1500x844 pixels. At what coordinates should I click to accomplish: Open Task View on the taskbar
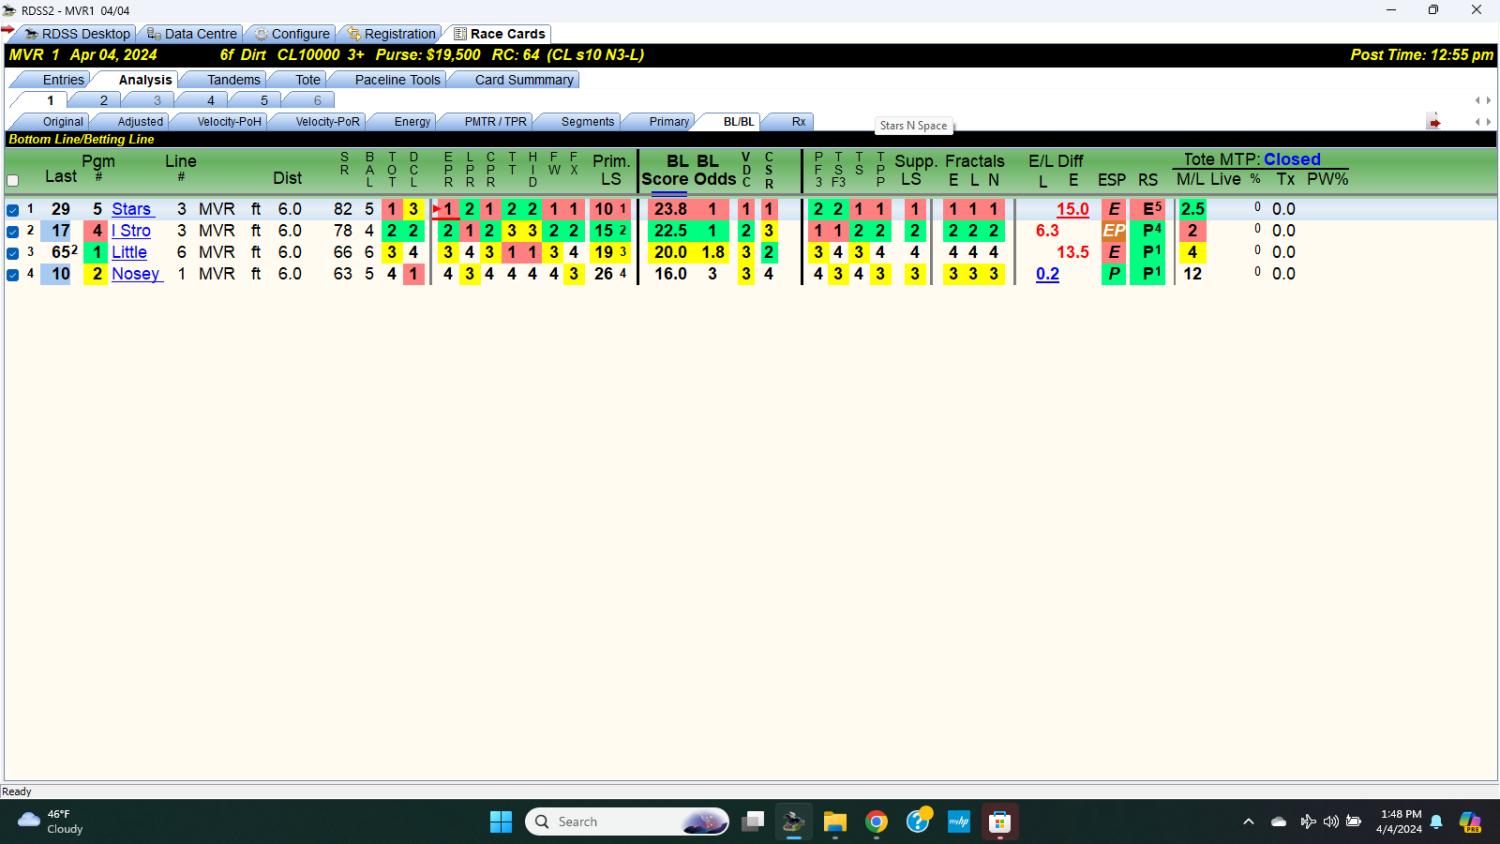(753, 822)
